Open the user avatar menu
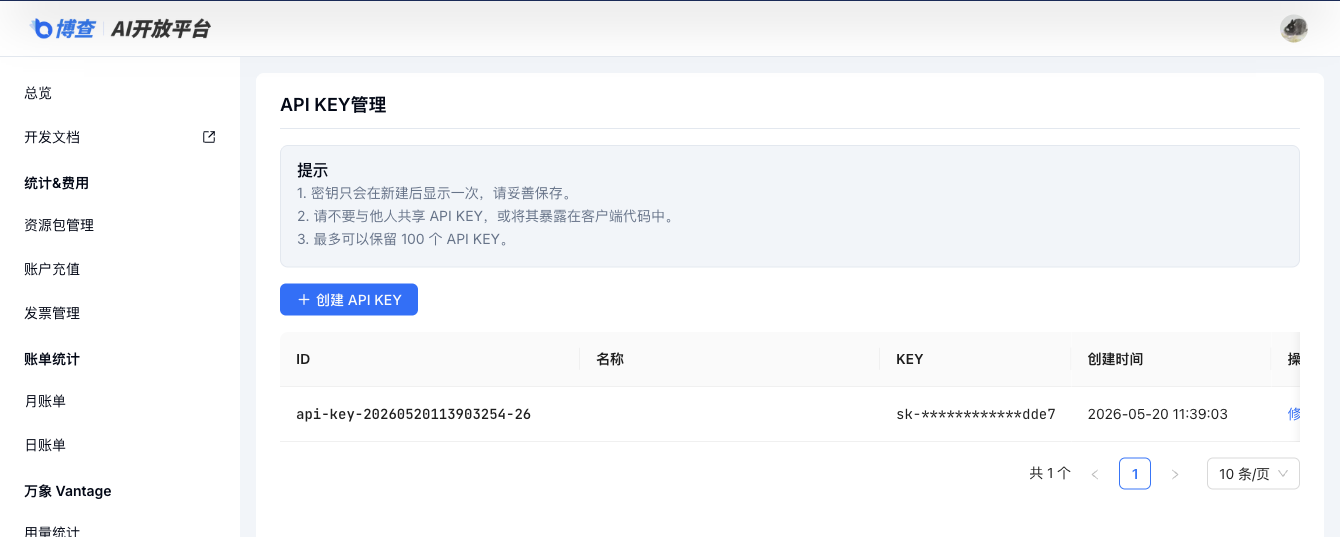 (1294, 28)
